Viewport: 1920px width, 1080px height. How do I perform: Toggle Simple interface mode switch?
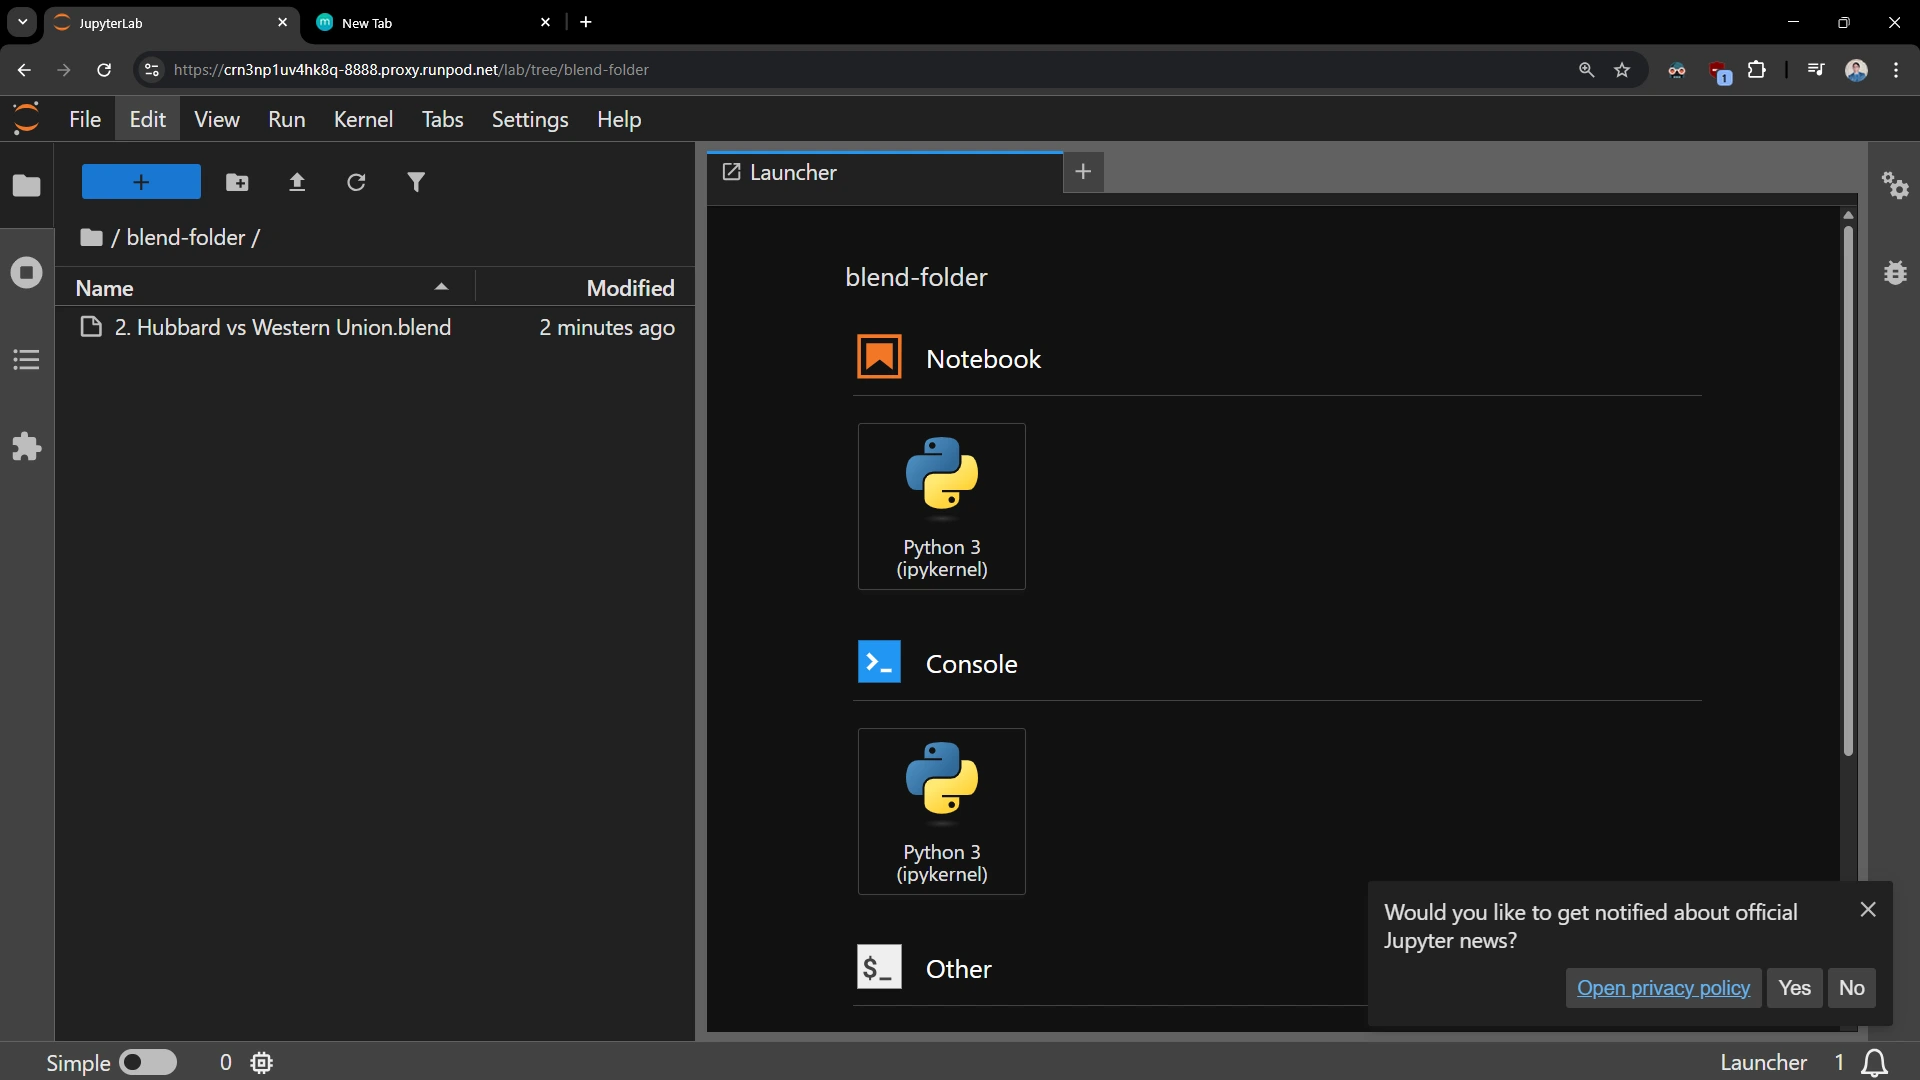pos(148,1062)
